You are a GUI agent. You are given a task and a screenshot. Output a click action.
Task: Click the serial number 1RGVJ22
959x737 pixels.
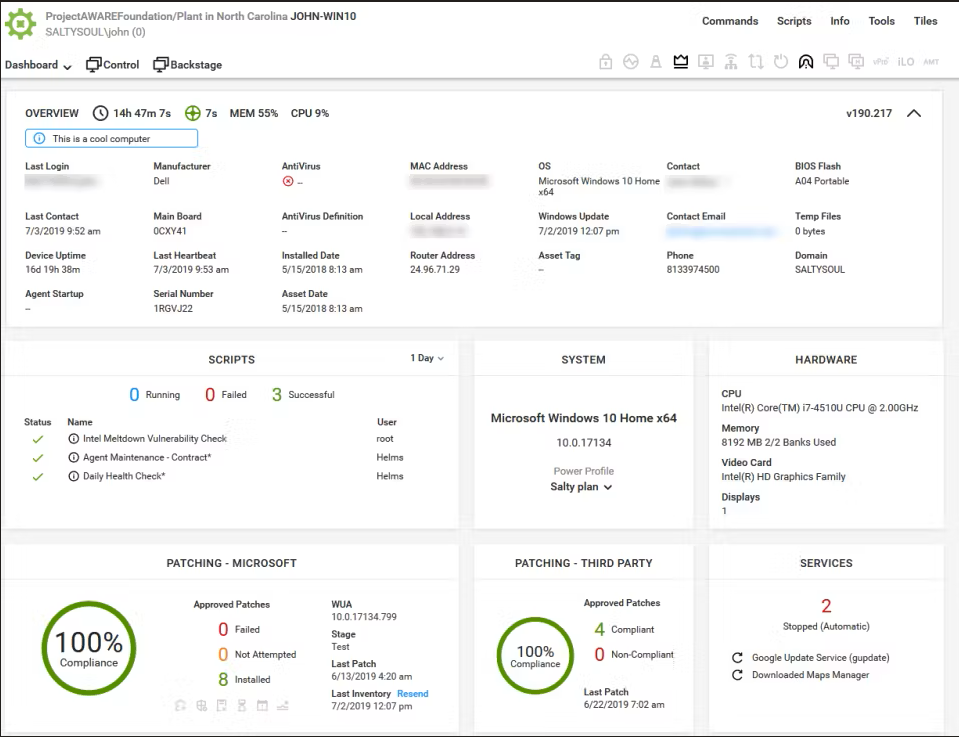(x=173, y=308)
